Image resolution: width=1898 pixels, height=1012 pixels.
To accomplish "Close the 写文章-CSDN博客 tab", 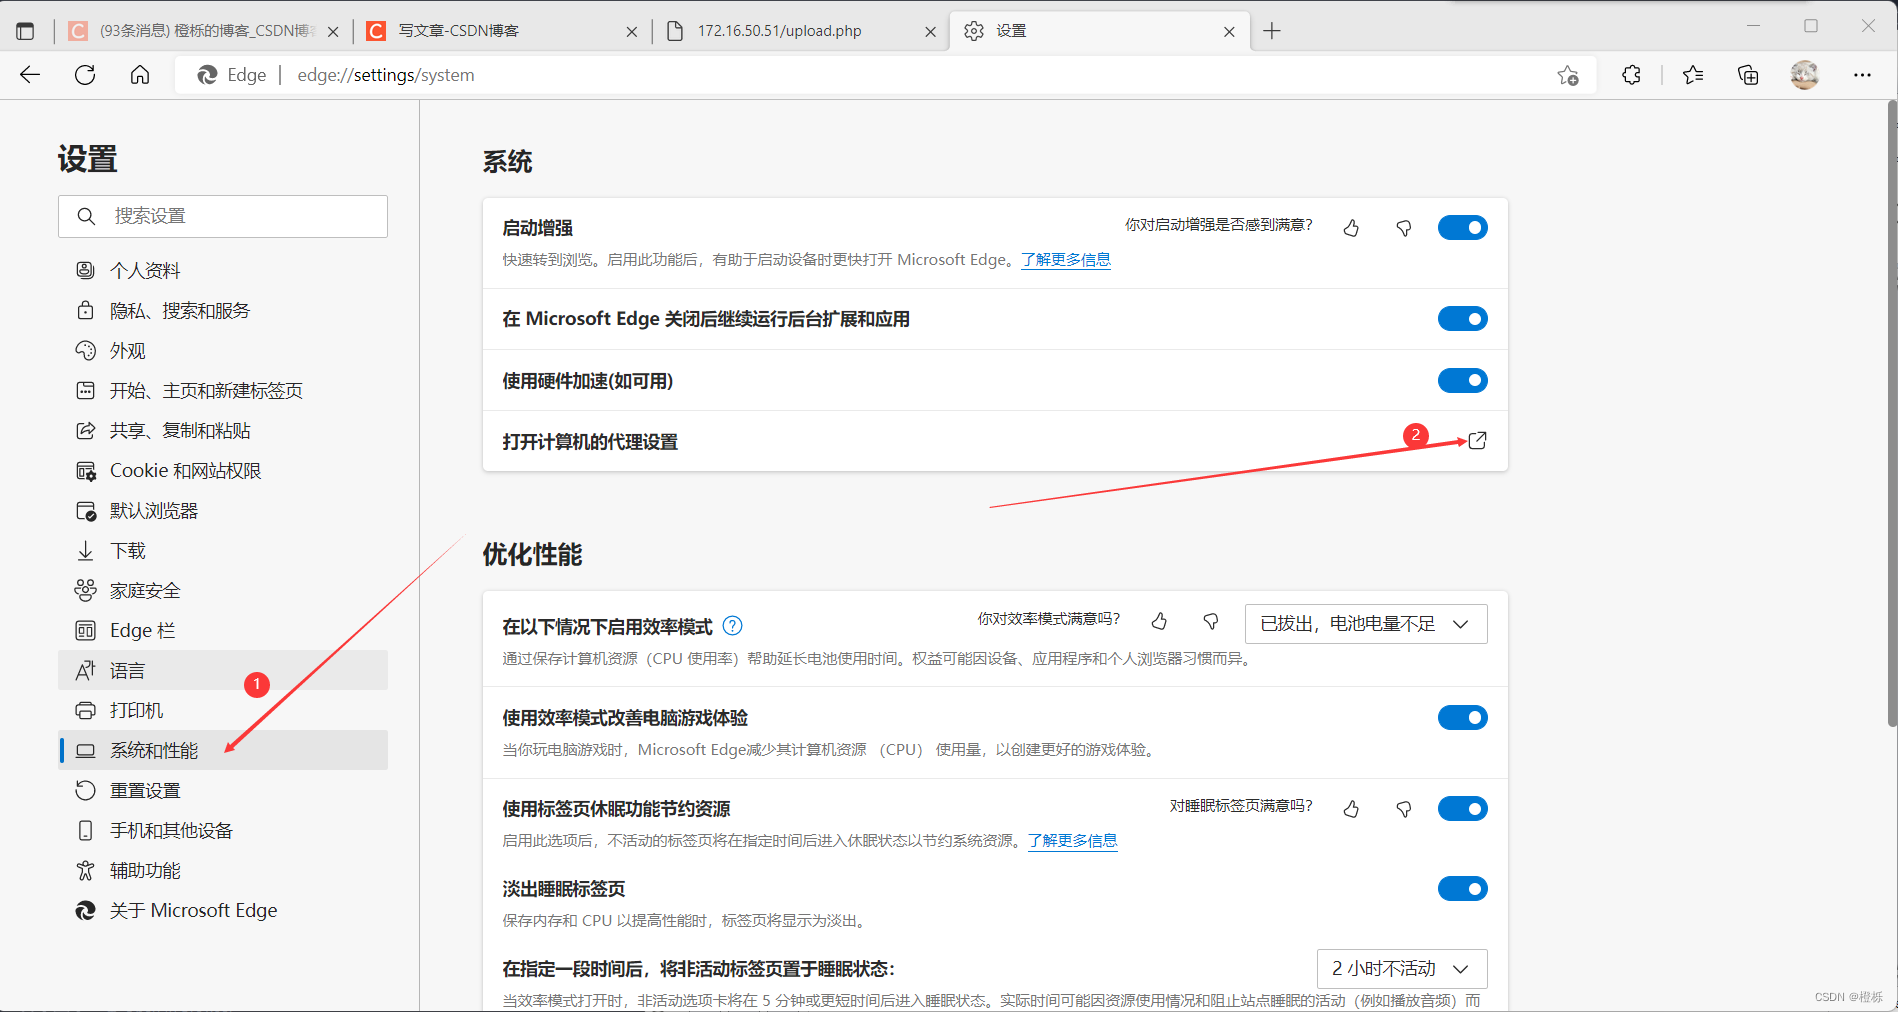I will click(x=631, y=32).
